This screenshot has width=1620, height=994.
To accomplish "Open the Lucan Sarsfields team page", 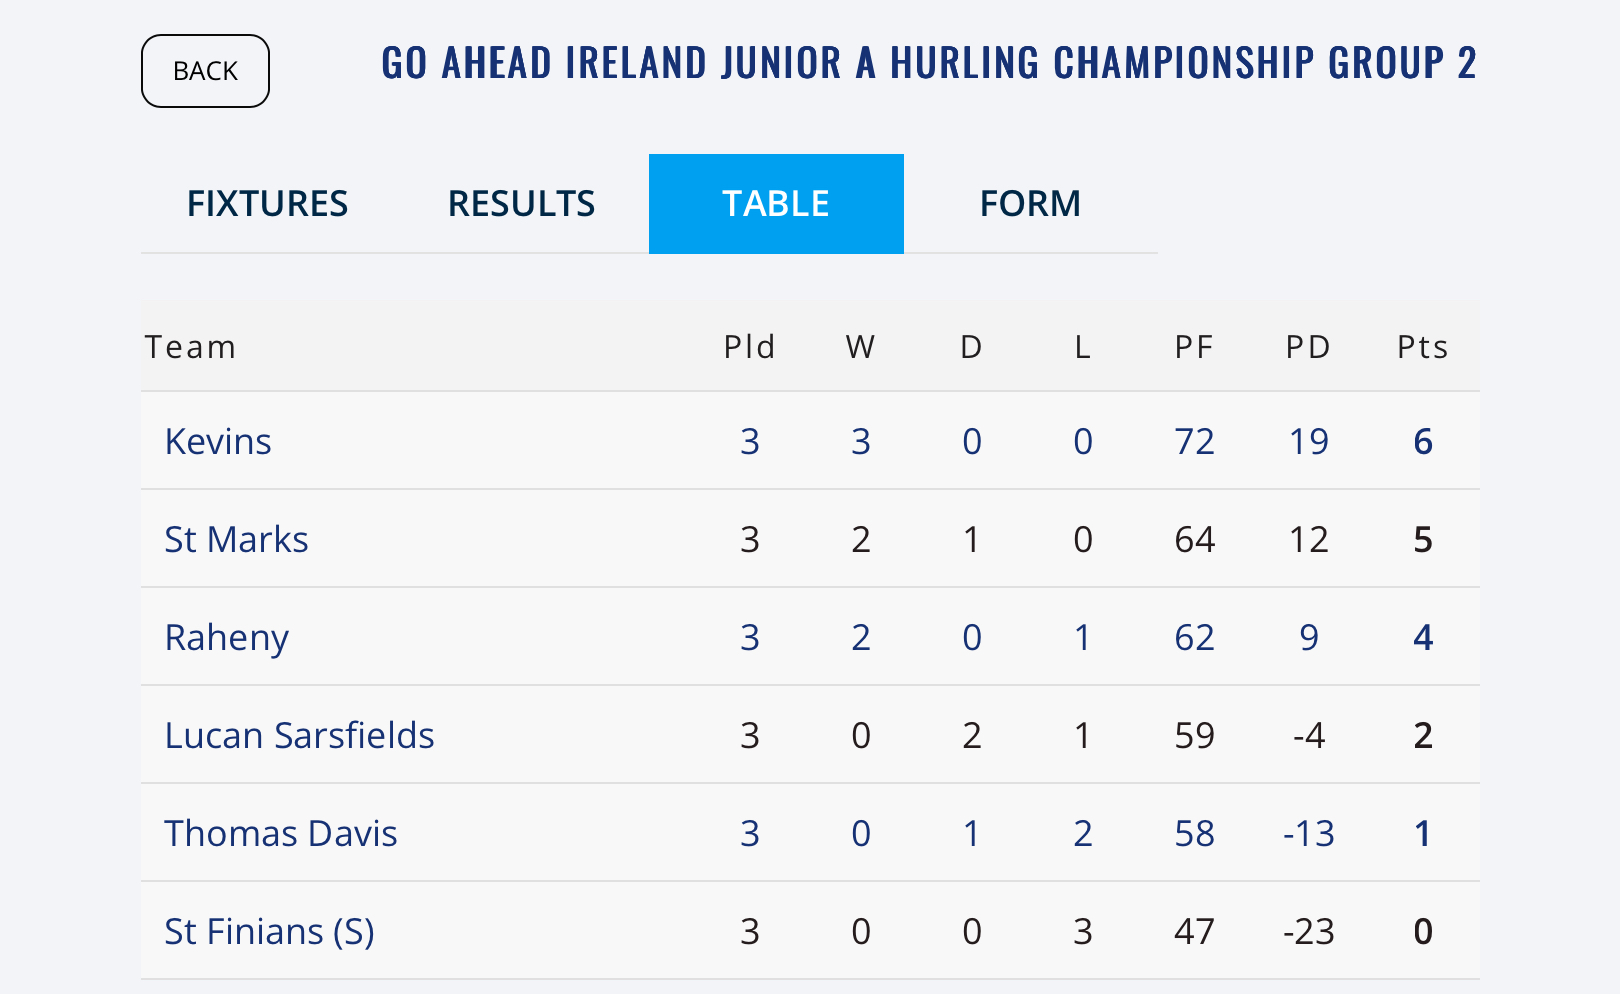I will coord(299,735).
